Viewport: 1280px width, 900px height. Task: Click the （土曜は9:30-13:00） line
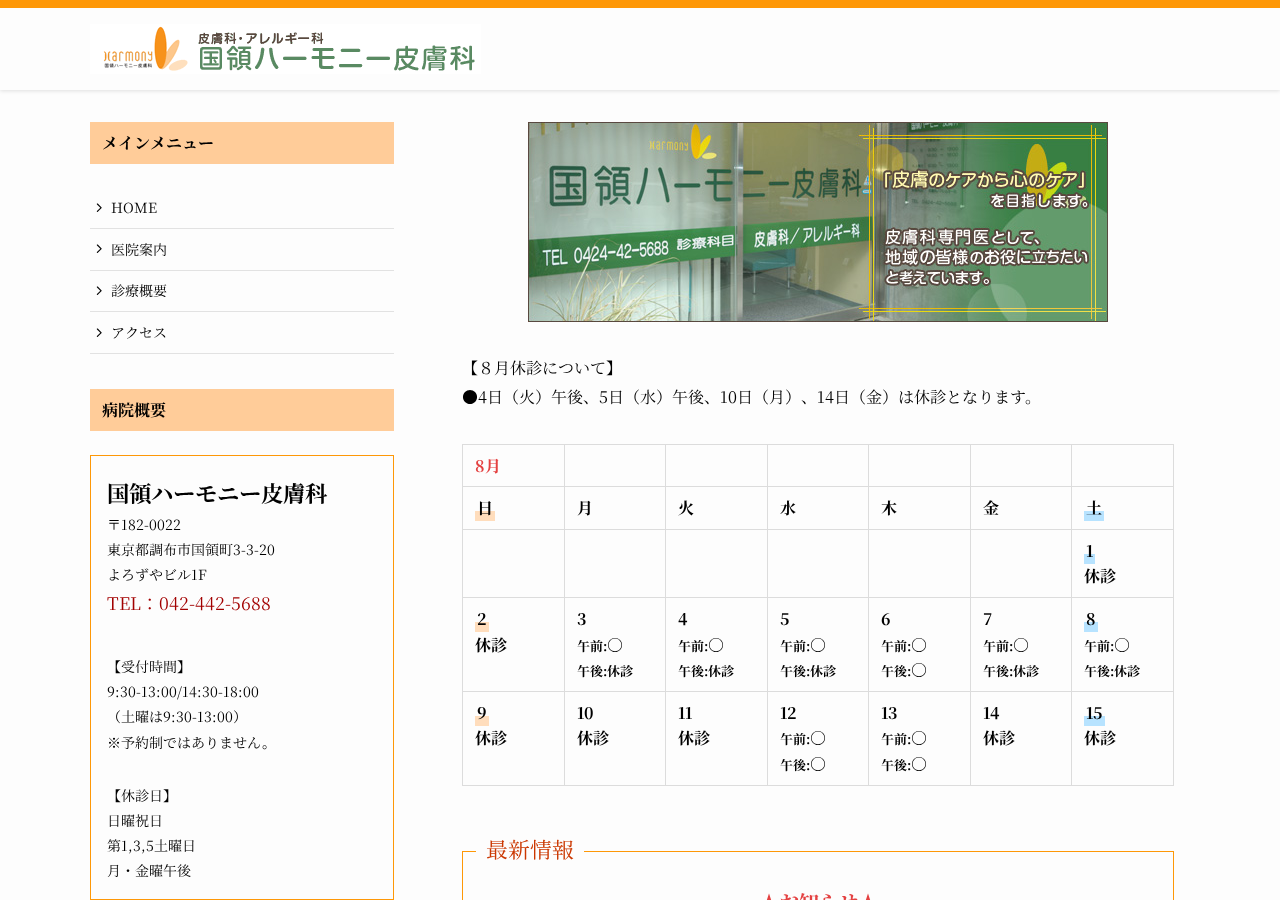pyautogui.click(x=176, y=717)
